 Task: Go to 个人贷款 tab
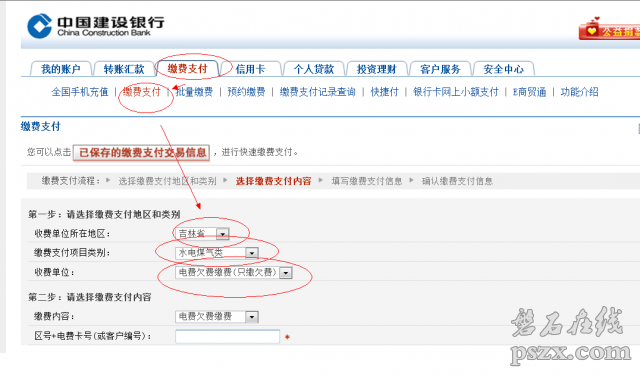313,69
